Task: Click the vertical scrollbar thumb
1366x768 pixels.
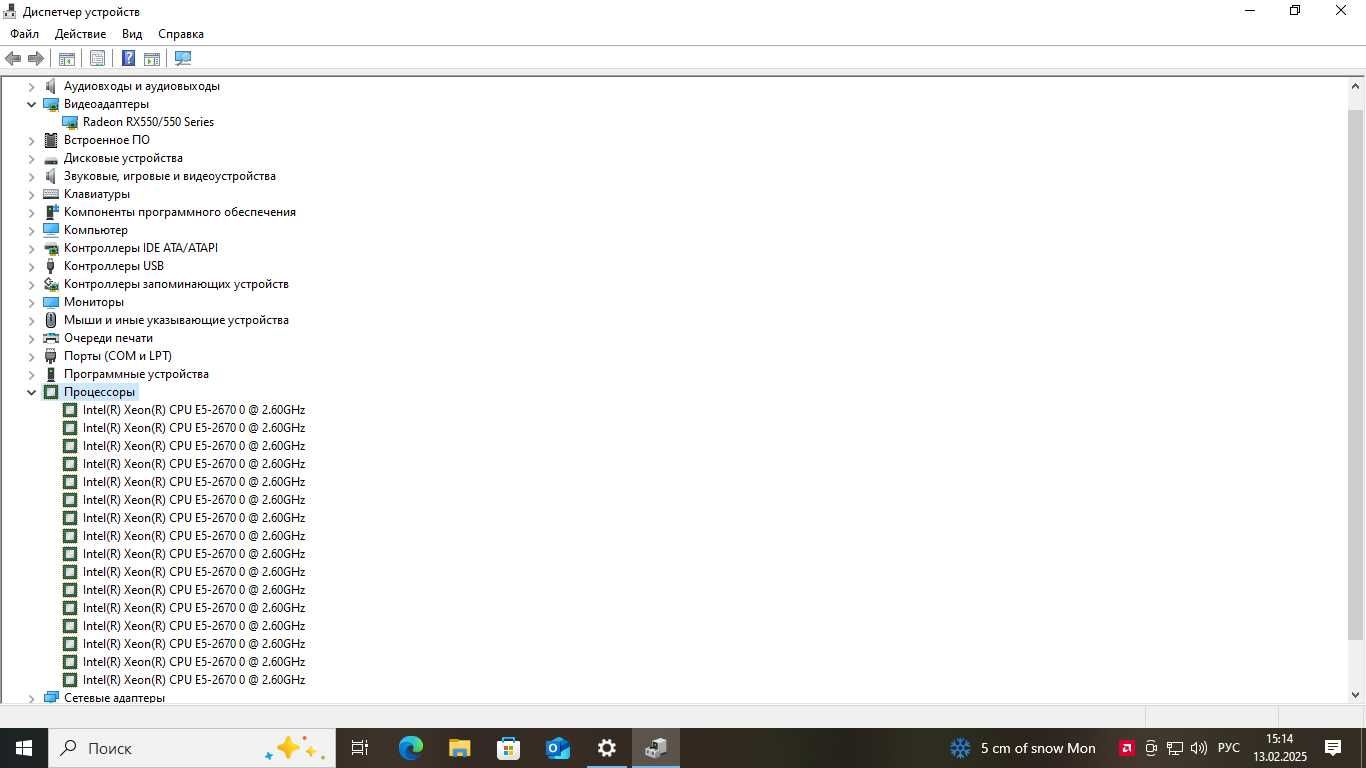Action: (1356, 375)
